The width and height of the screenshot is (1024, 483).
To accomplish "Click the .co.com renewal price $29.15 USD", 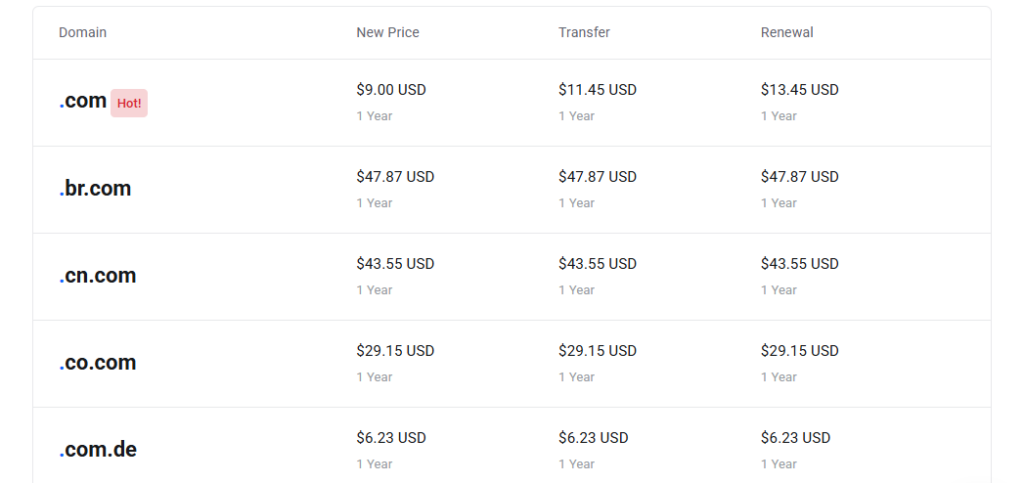I will coord(799,351).
